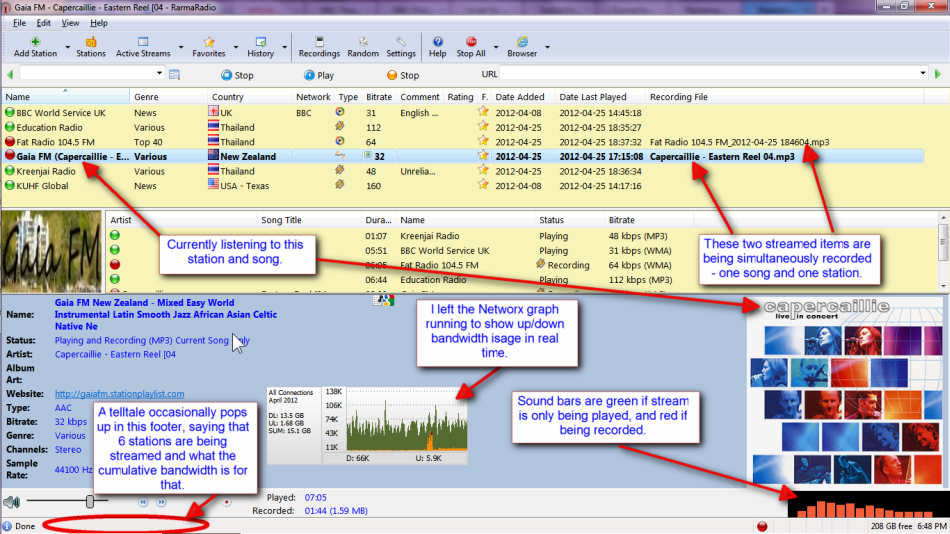Open the File menu

[x=19, y=23]
